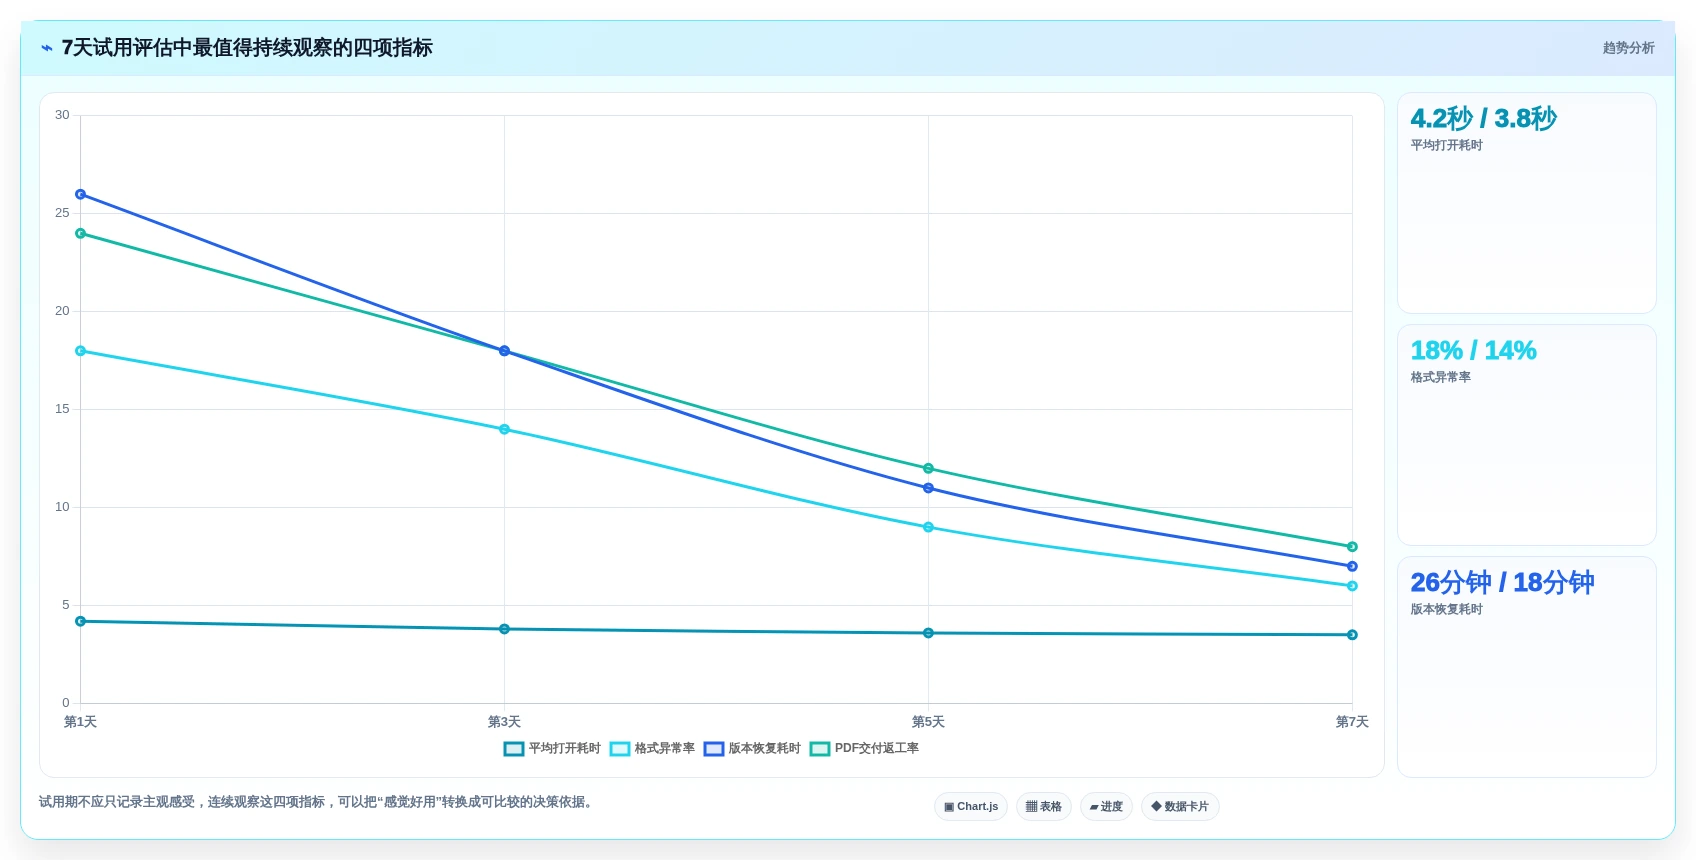
Task: Select the 4.2秒 / 3.8秒 metric card
Action: click(1526, 203)
